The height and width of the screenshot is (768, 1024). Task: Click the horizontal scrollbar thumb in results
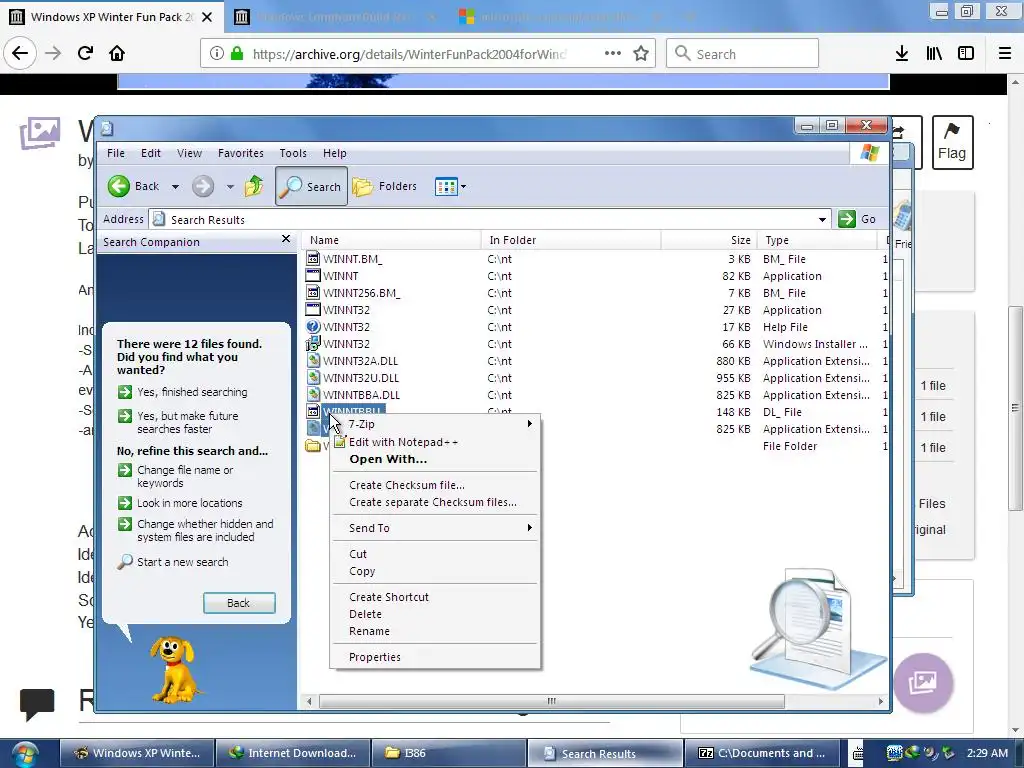551,701
